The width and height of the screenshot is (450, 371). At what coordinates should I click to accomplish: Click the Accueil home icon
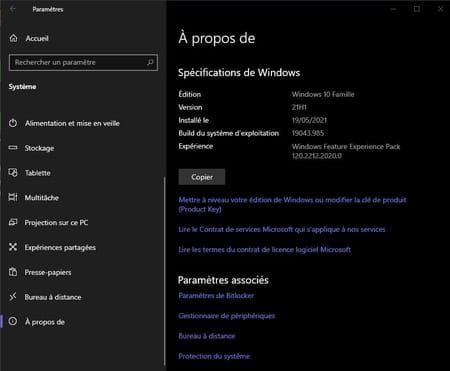13,38
